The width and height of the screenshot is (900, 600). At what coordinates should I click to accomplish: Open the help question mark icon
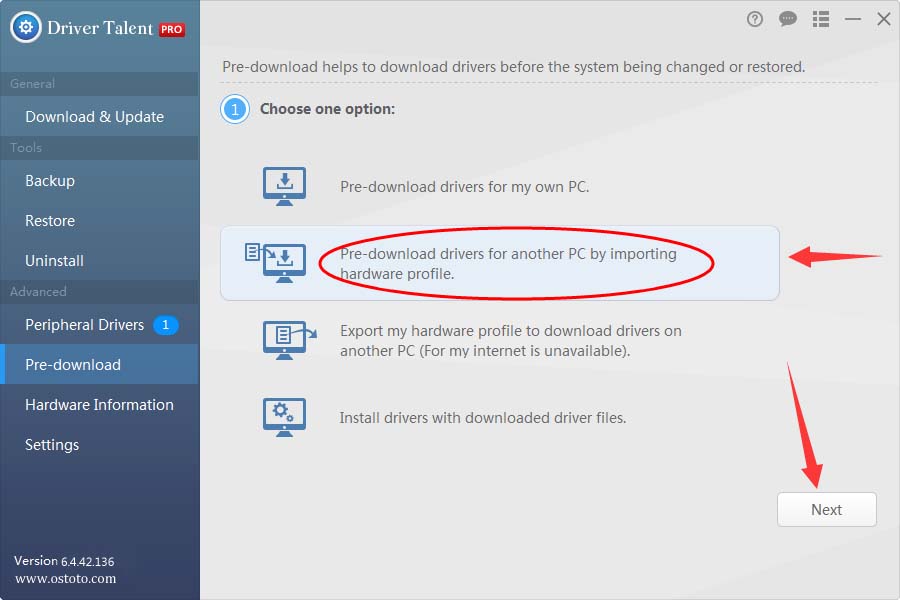pos(755,20)
